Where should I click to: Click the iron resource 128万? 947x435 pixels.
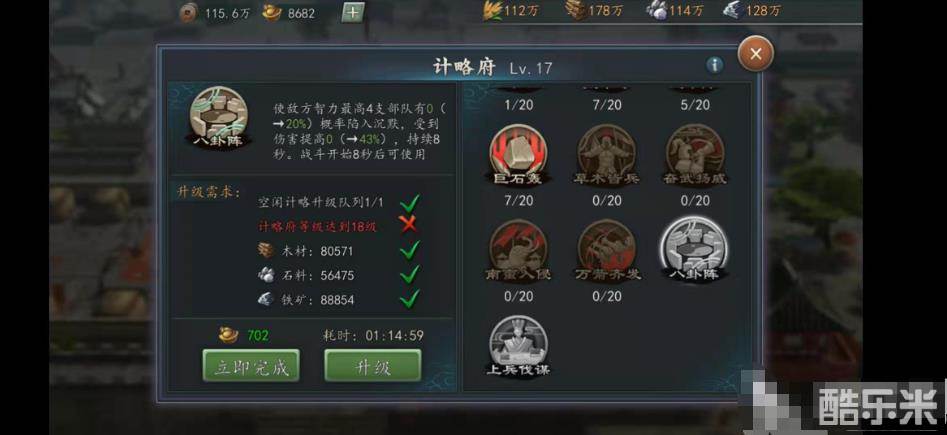[x=752, y=10]
